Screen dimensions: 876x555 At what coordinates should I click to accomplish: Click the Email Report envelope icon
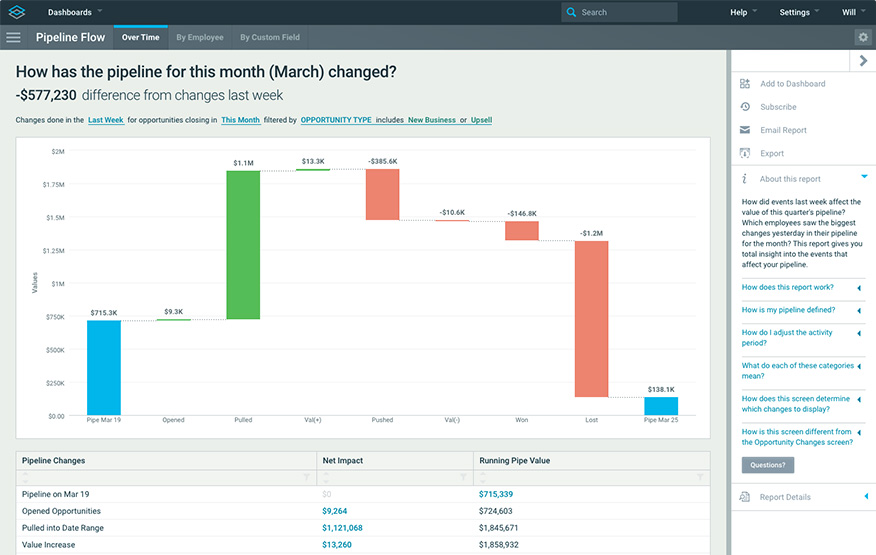(745, 130)
